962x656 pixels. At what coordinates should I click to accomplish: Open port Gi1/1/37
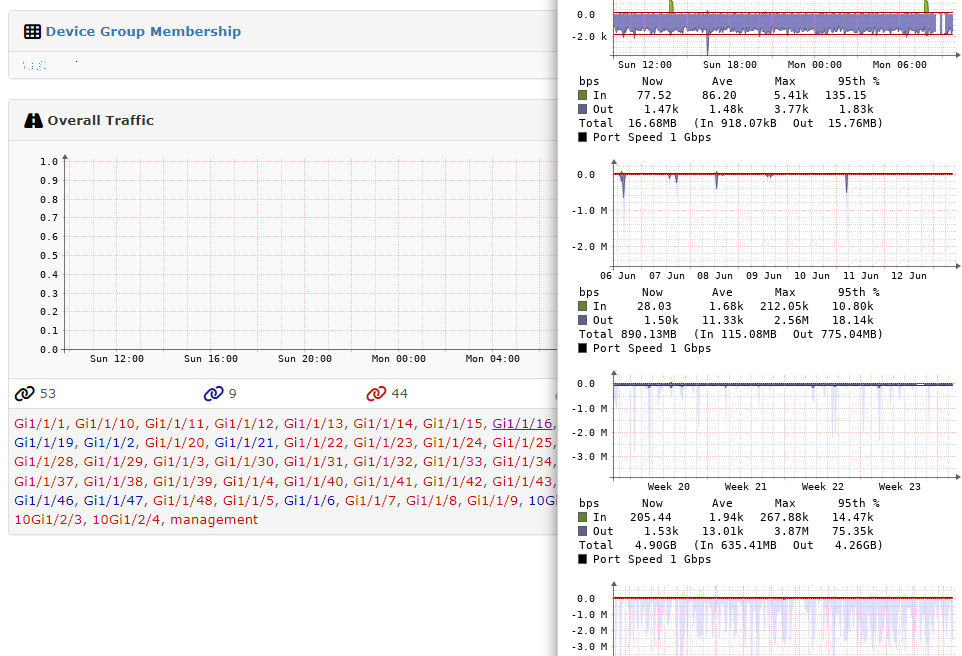[44, 482]
